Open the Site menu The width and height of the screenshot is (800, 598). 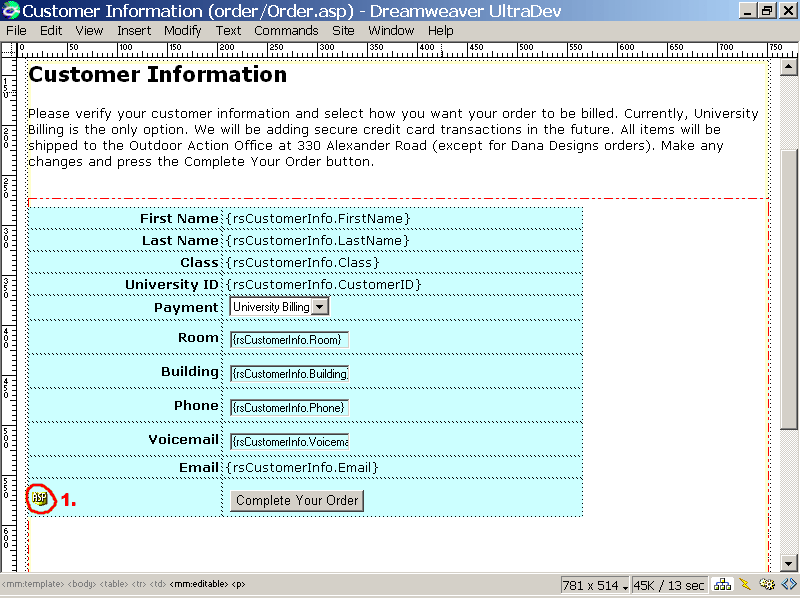click(x=343, y=30)
